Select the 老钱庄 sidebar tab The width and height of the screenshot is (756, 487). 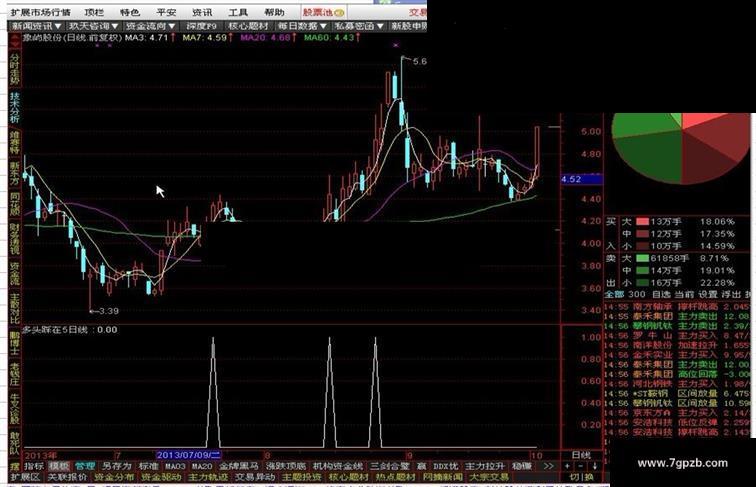point(14,375)
